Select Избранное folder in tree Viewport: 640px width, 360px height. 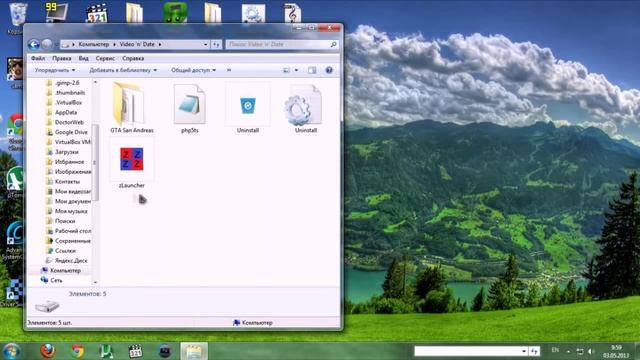[65, 162]
